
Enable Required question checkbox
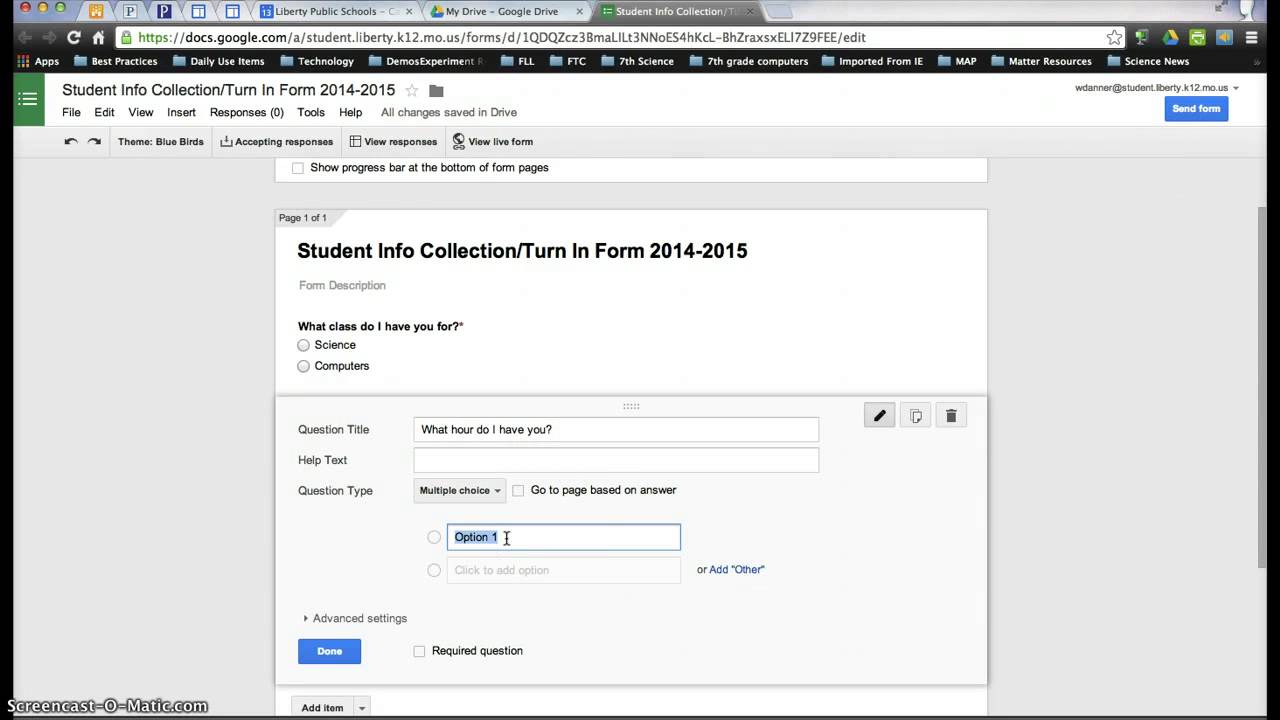[x=420, y=651]
